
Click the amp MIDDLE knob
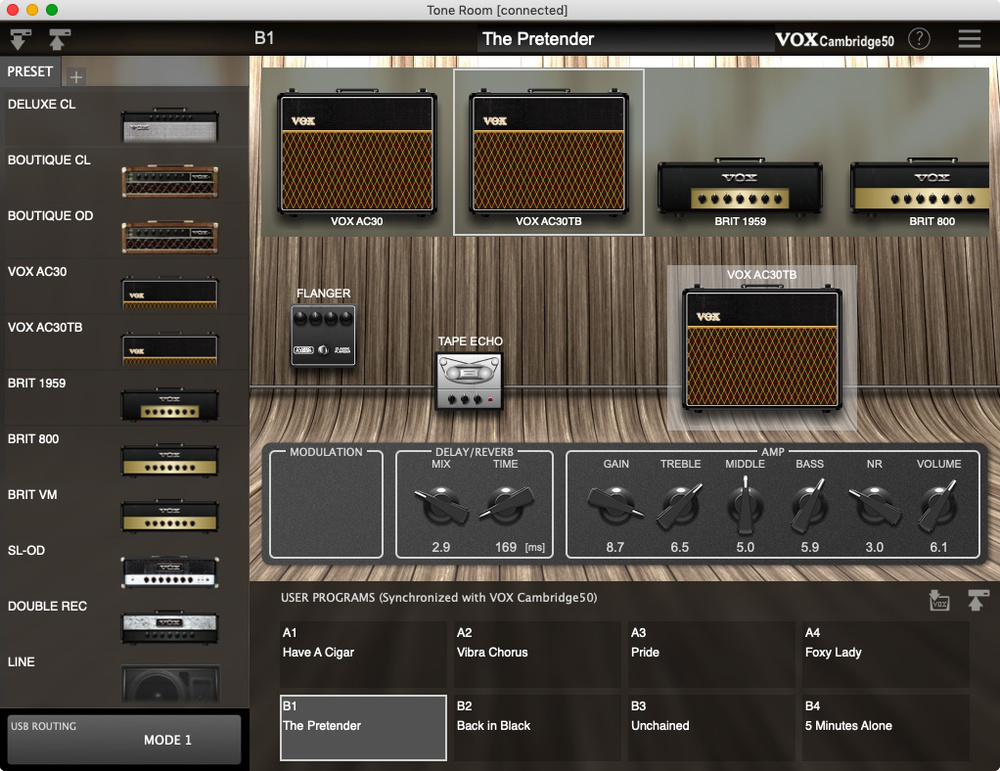tap(745, 506)
